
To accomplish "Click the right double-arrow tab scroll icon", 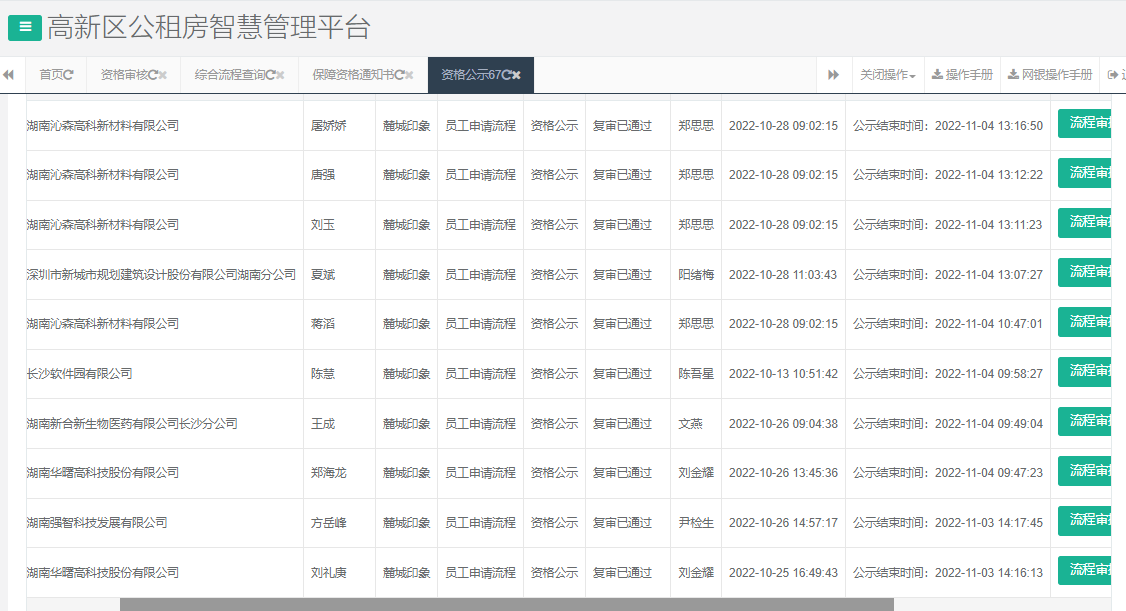I will pyautogui.click(x=832, y=74).
